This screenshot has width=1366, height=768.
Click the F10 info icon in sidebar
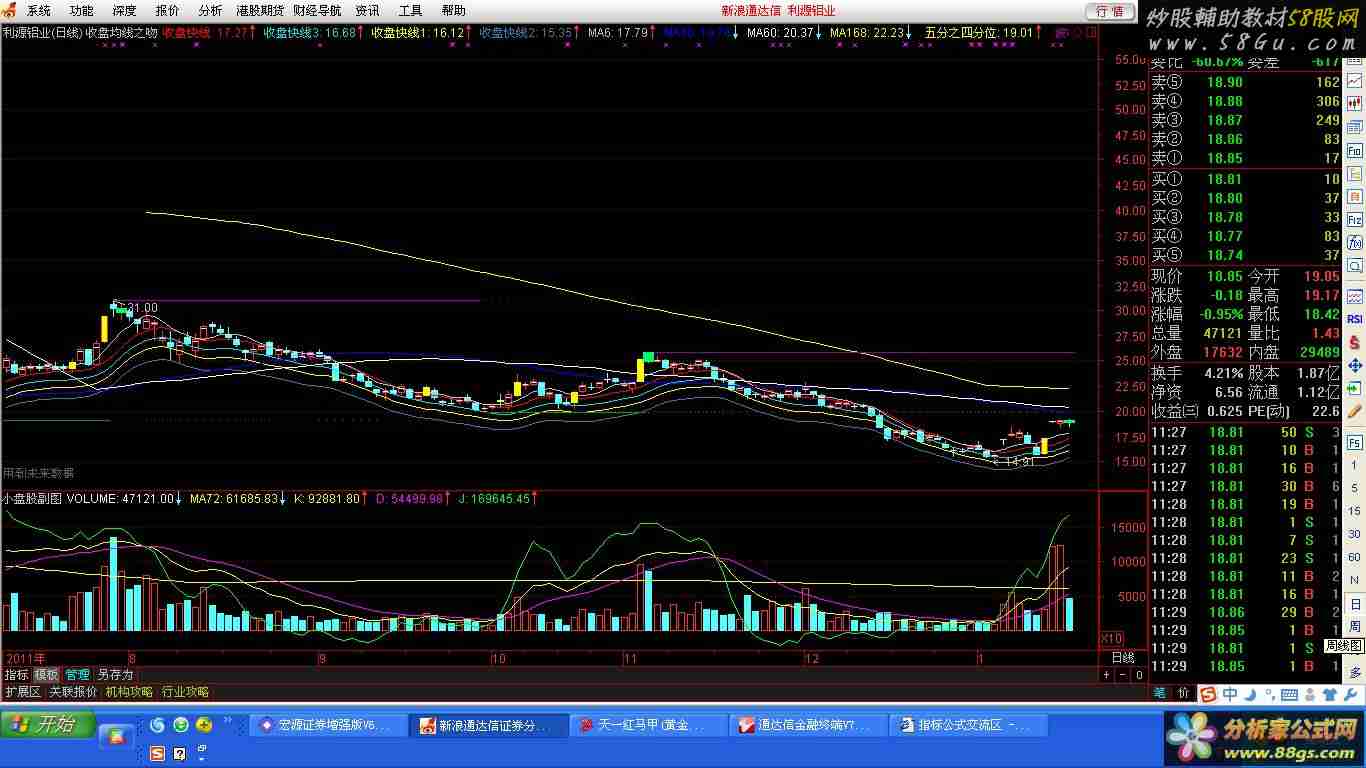[x=1355, y=150]
